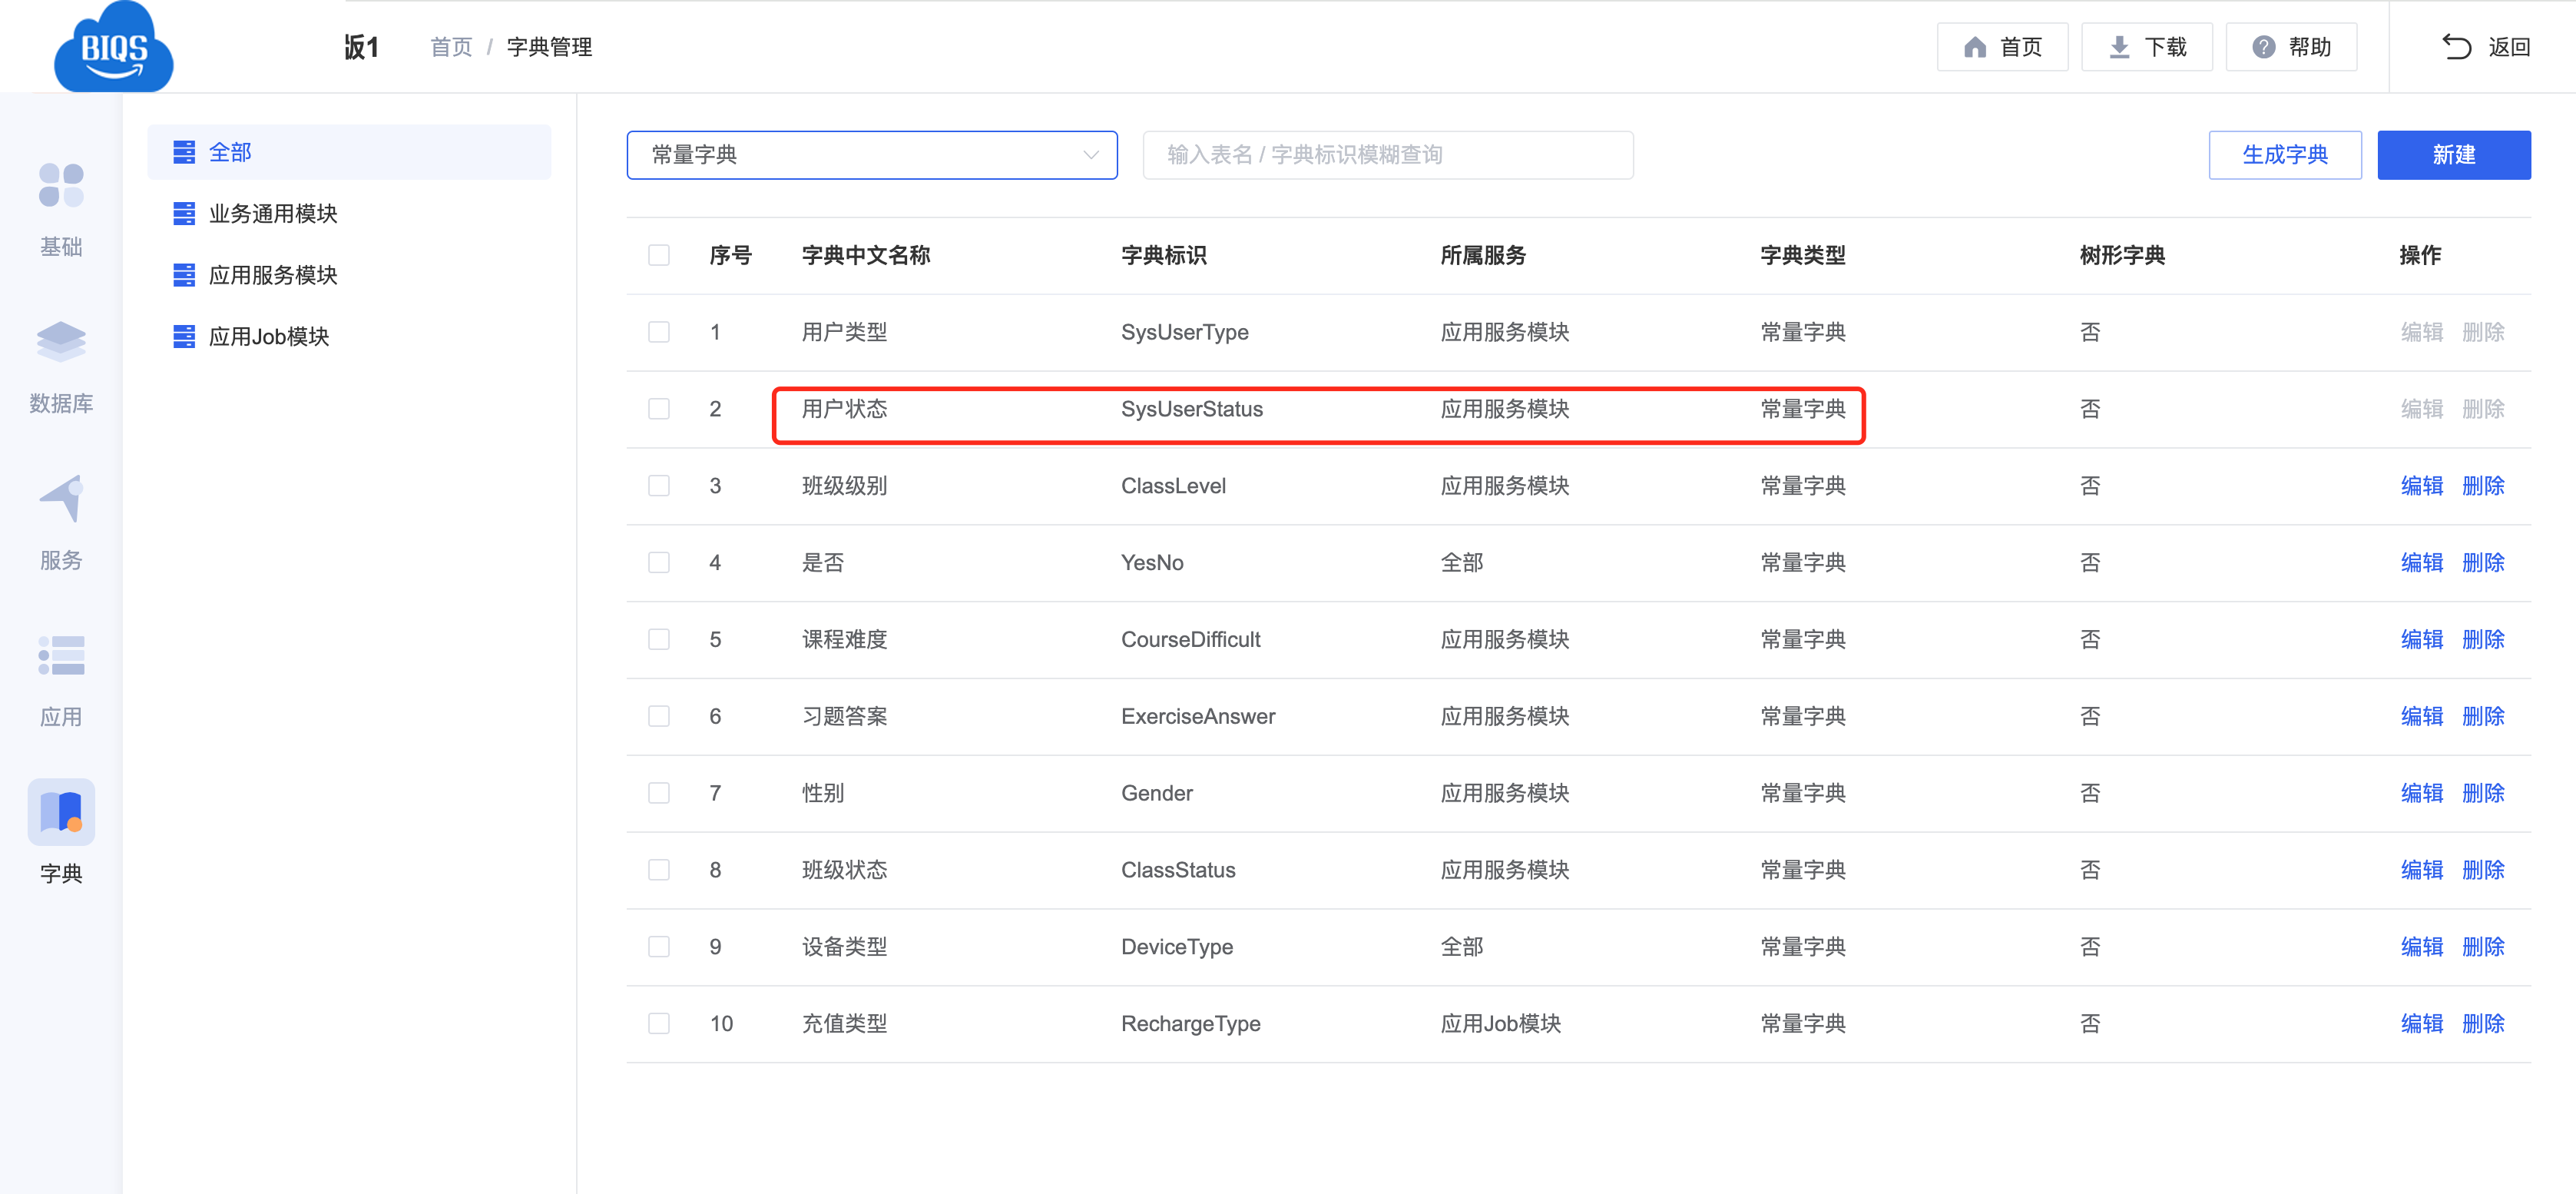
Task: Delete the 班级级别 dictionary row
Action: 2483,486
